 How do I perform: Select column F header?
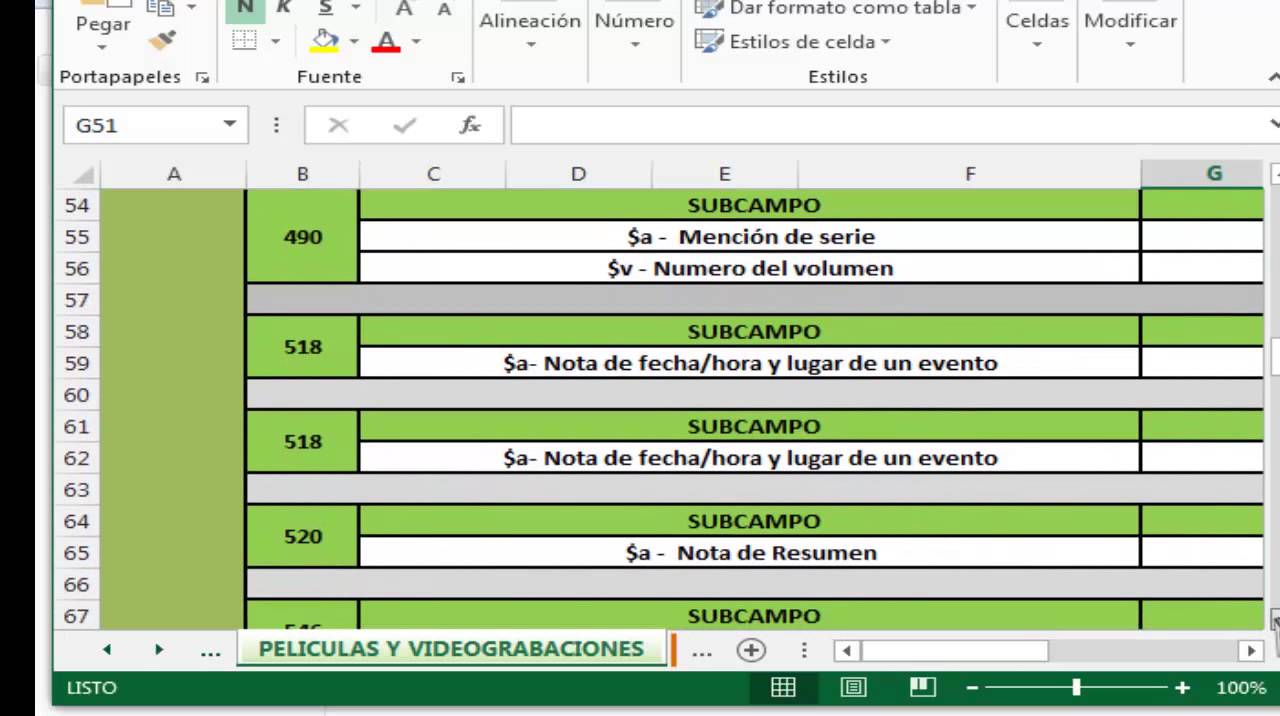tap(969, 174)
